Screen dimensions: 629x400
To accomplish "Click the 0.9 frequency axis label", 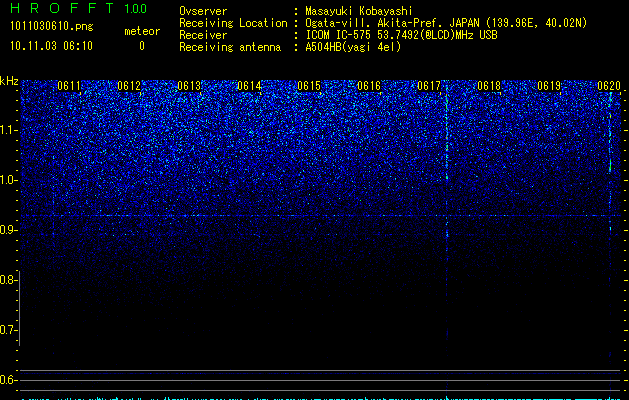I will click(8, 230).
